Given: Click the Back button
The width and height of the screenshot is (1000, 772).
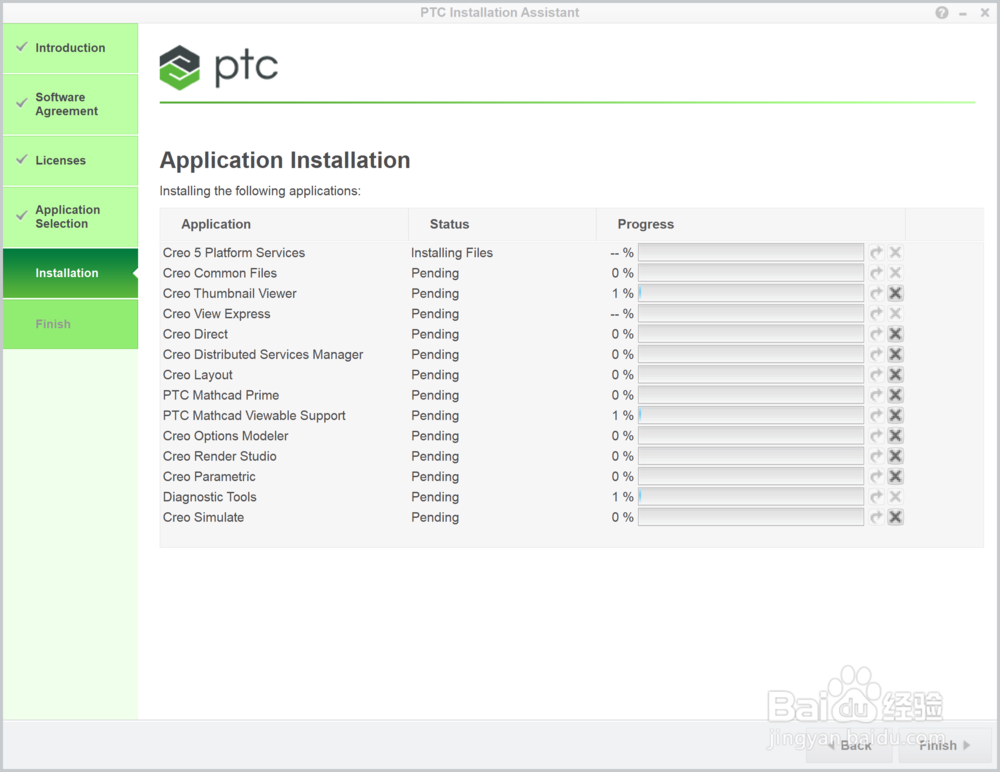Looking at the screenshot, I should (849, 745).
